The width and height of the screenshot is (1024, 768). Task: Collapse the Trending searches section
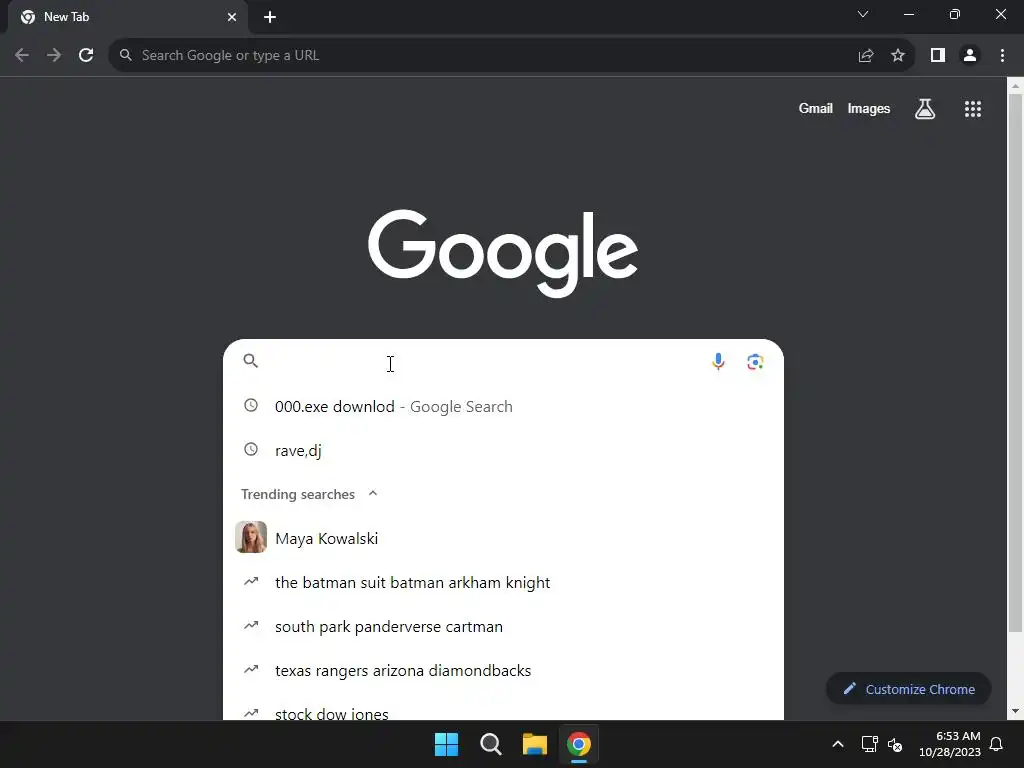pos(373,494)
